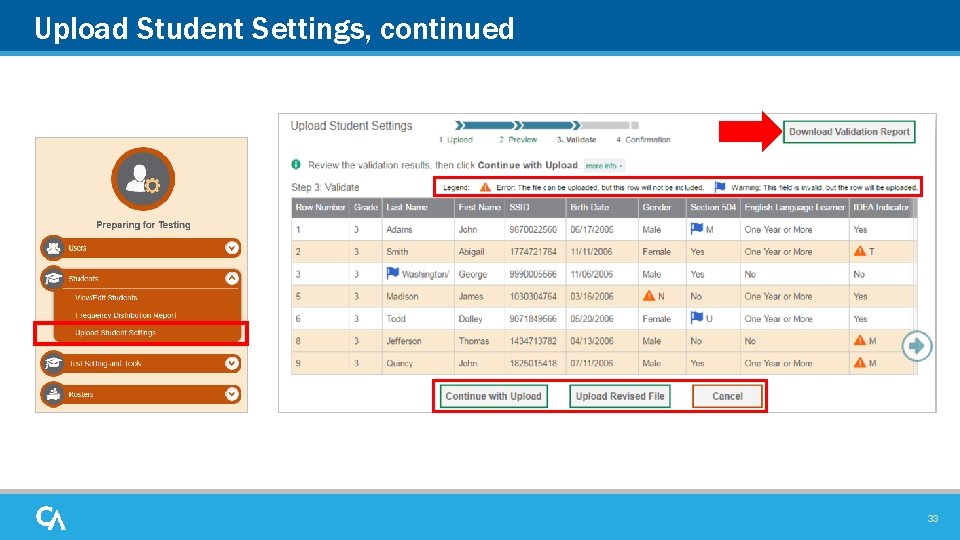Click the upload progress bar
960x540 pixels.
(x=547, y=126)
